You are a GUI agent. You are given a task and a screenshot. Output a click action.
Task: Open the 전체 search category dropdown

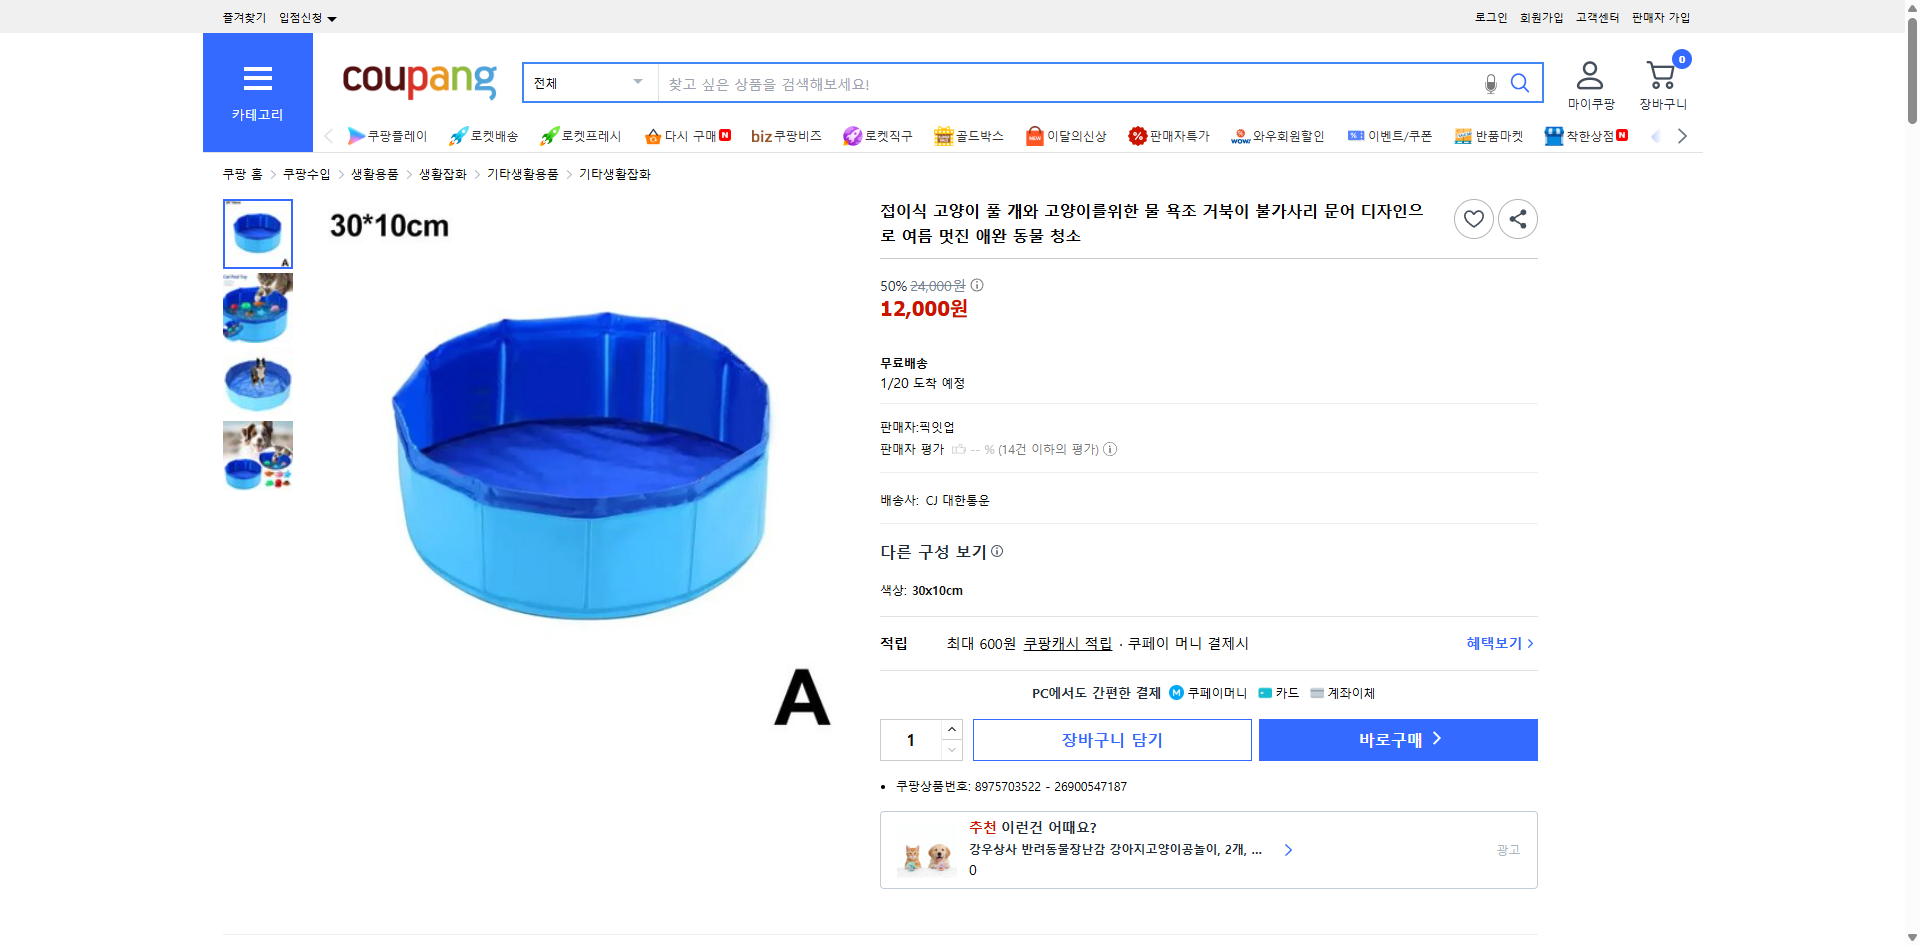(588, 83)
